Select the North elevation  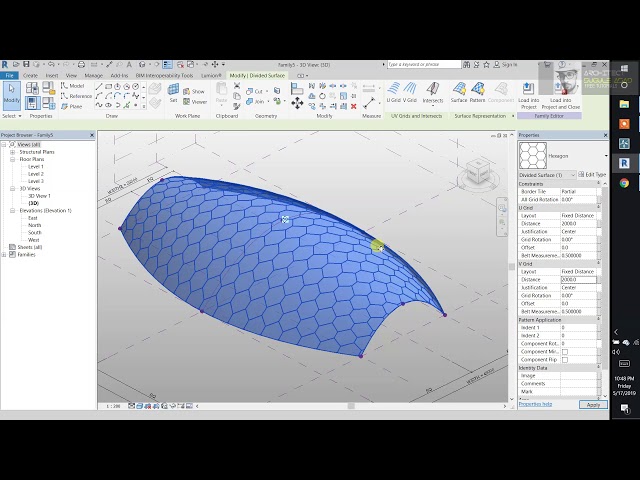(x=34, y=225)
